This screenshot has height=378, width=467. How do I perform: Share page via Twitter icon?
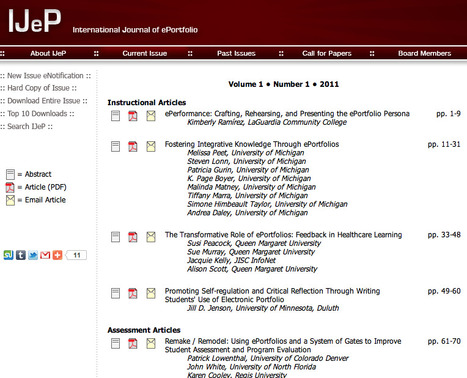[33, 255]
